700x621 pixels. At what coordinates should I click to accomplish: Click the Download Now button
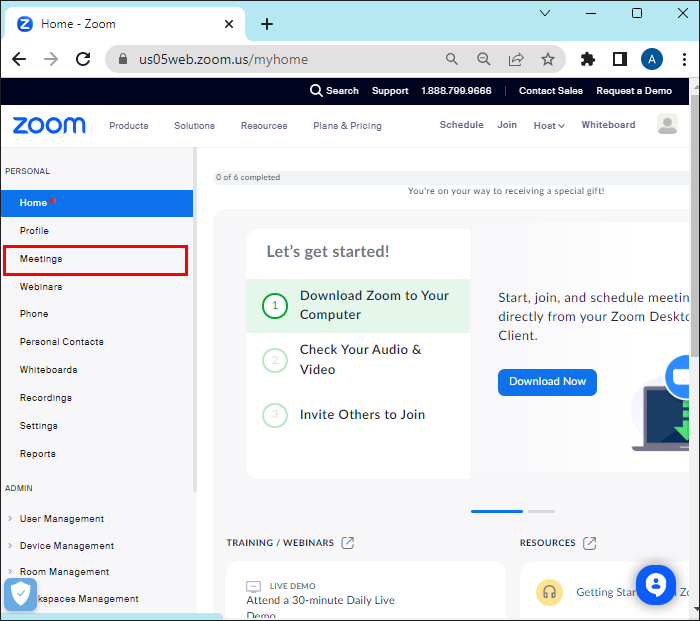tap(547, 382)
